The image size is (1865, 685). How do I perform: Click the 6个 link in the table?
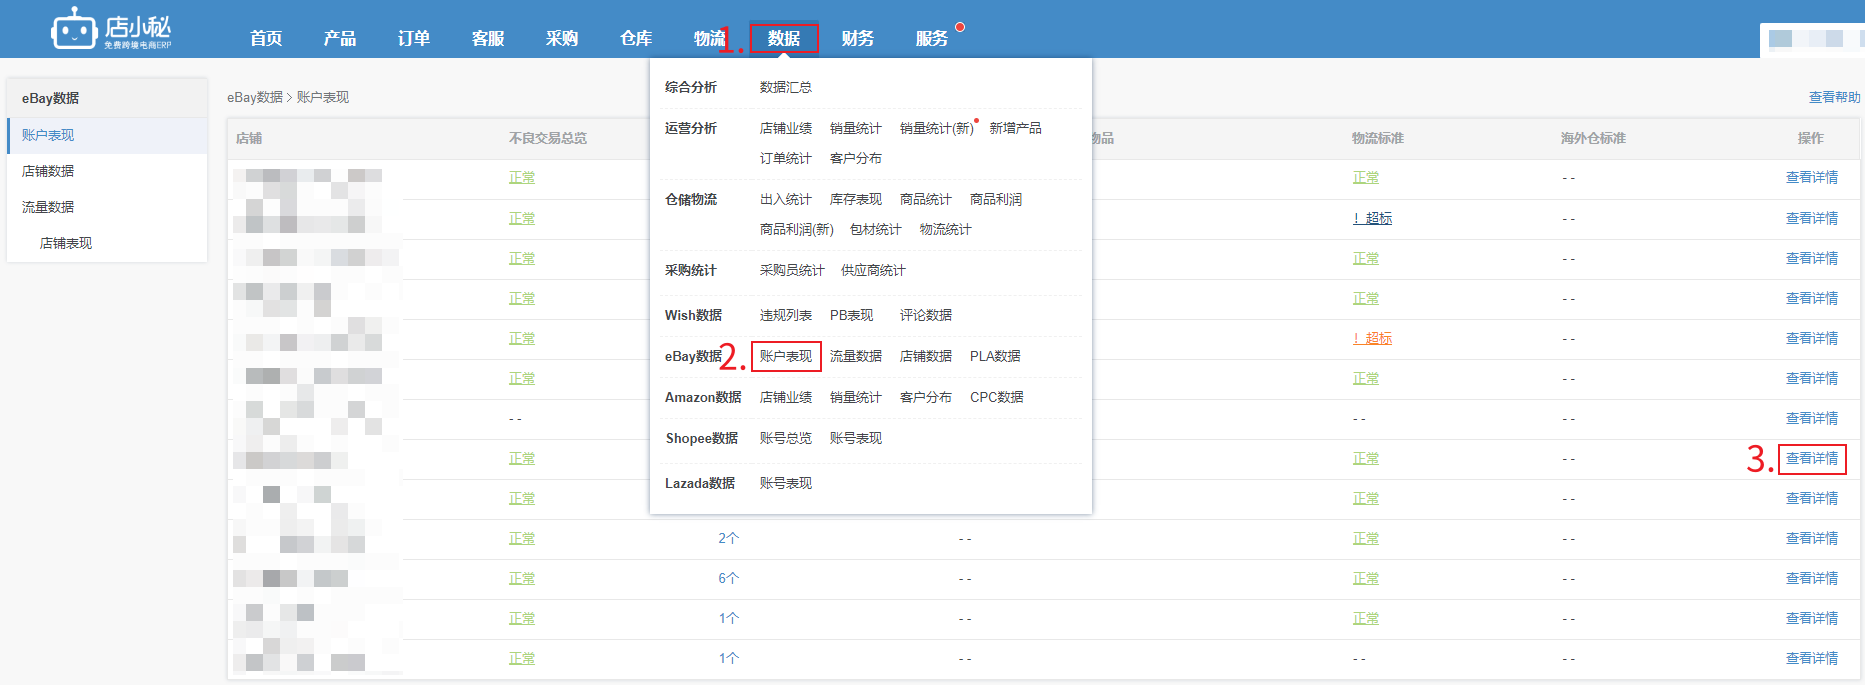tap(728, 578)
